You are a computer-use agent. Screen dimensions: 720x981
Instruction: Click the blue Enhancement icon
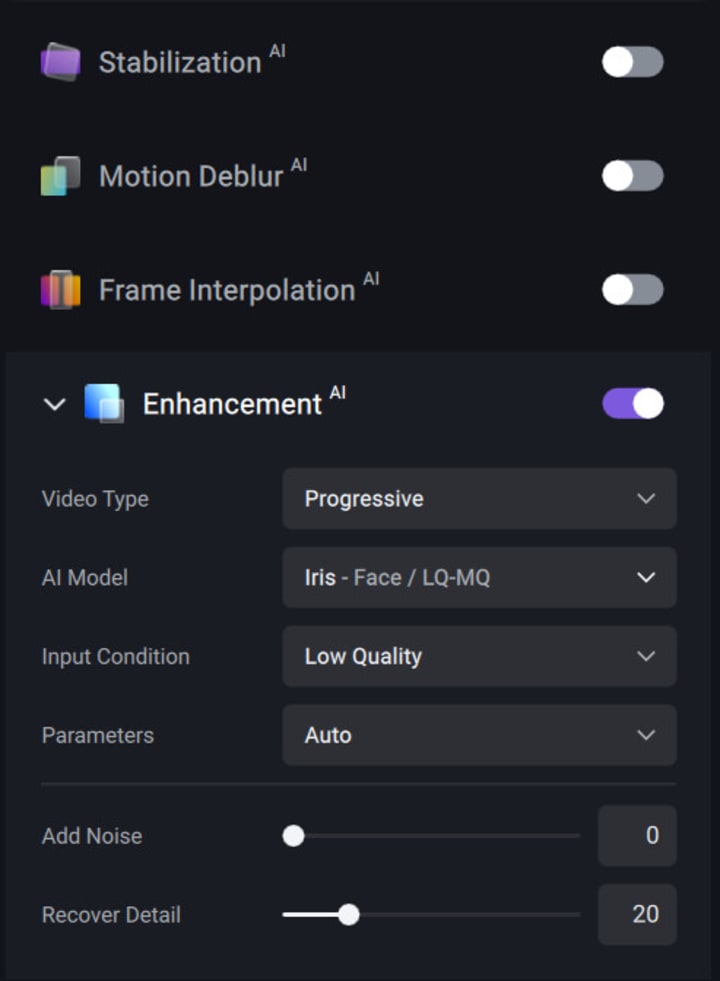104,404
